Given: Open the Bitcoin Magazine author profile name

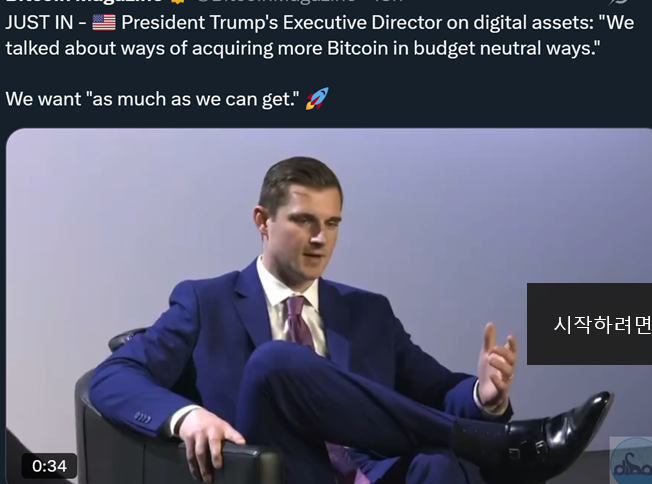Looking at the screenshot, I should click(83, 1).
